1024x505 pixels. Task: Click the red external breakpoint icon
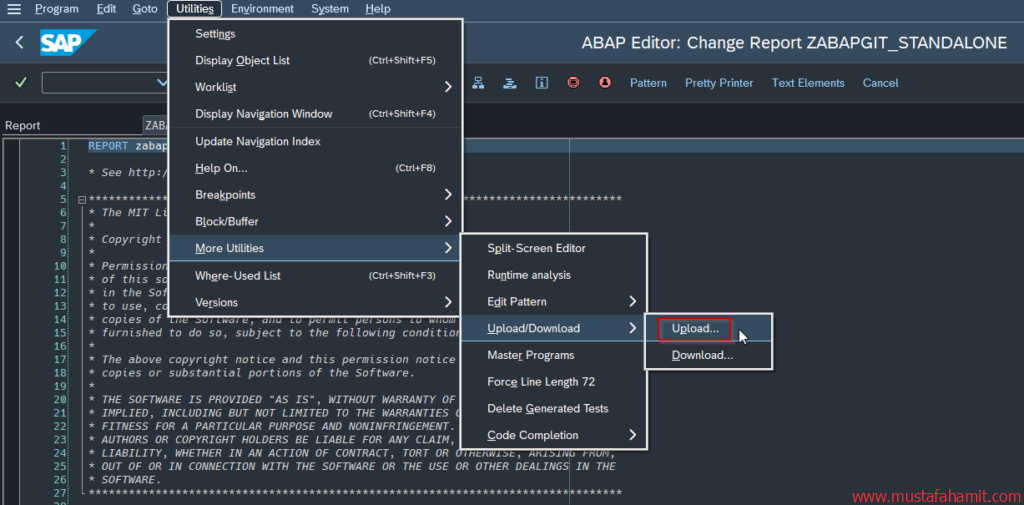pyautogui.click(x=605, y=83)
